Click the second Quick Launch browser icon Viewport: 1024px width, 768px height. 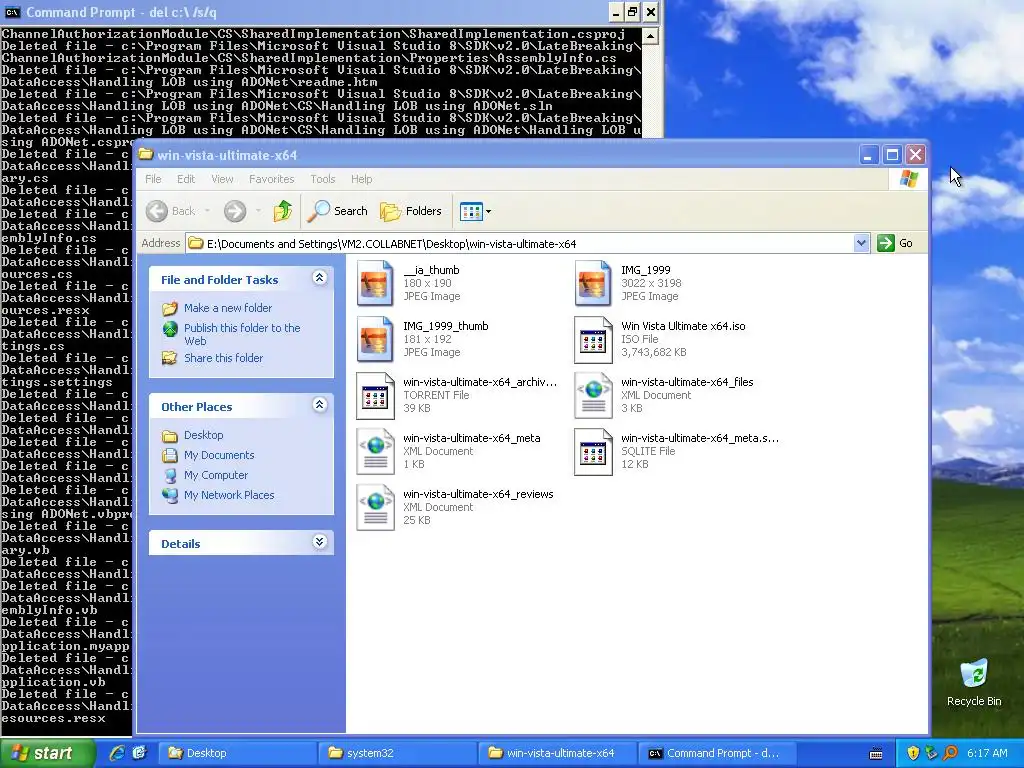(139, 753)
